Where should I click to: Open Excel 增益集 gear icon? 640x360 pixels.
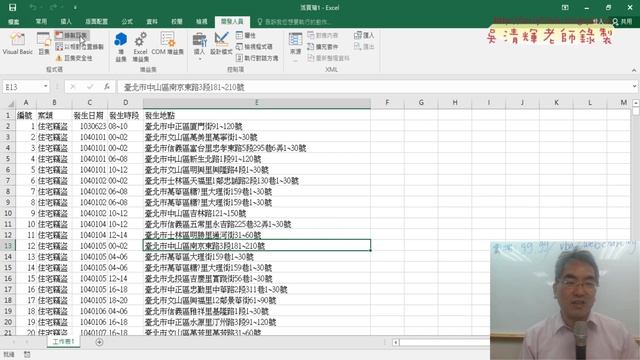(140, 47)
